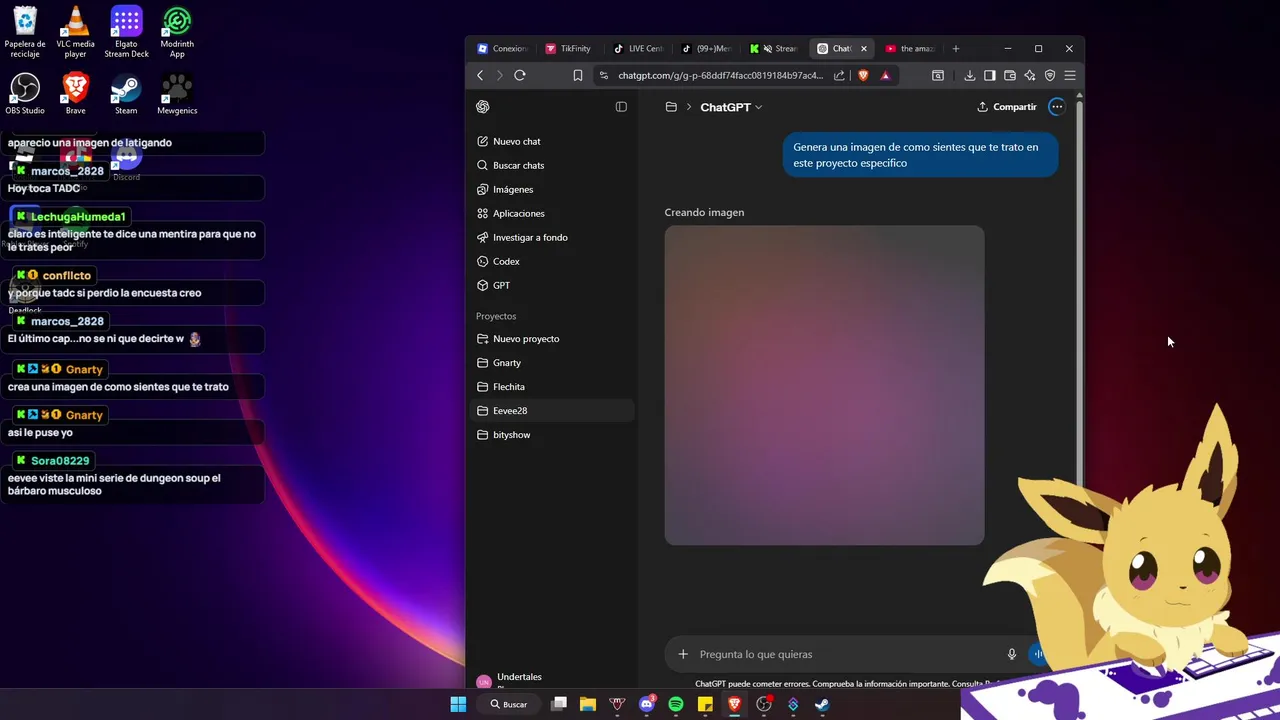Open the Windows Start menu
The height and width of the screenshot is (720, 1280).
pos(458,704)
